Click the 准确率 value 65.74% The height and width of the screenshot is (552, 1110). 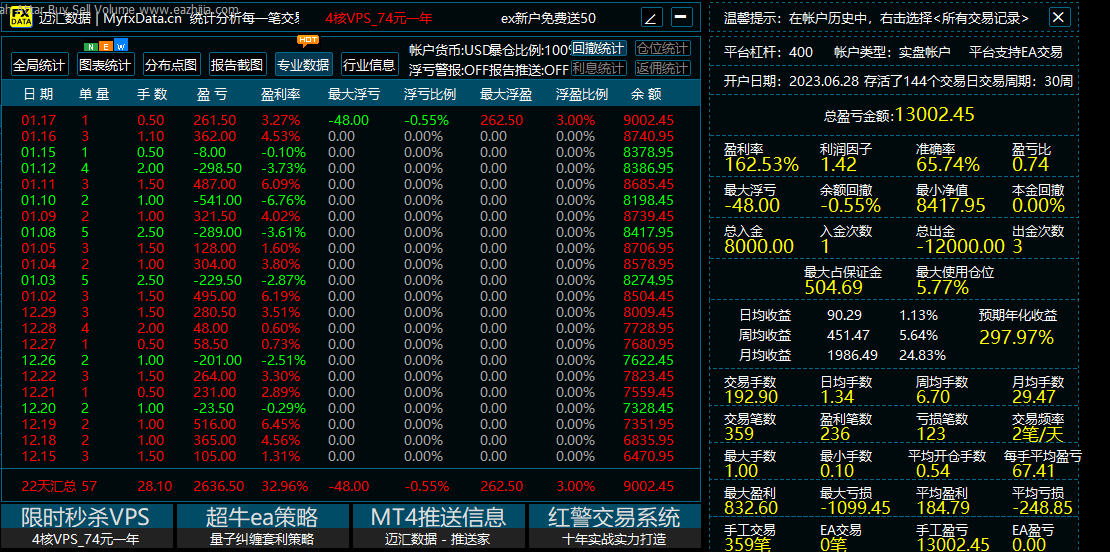pos(949,165)
